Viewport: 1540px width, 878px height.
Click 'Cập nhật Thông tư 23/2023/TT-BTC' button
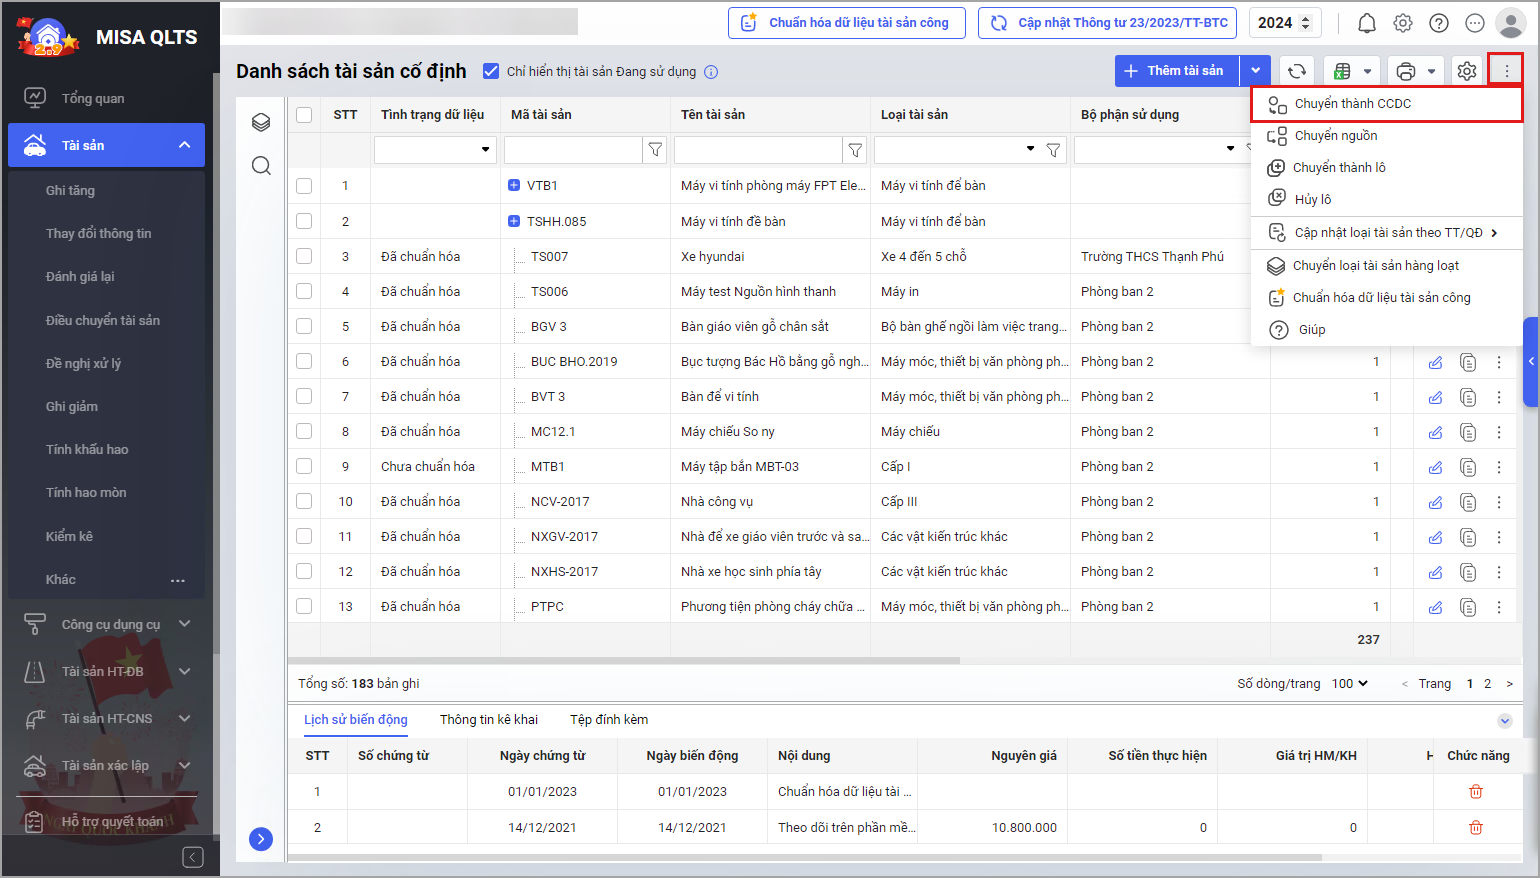click(1107, 23)
